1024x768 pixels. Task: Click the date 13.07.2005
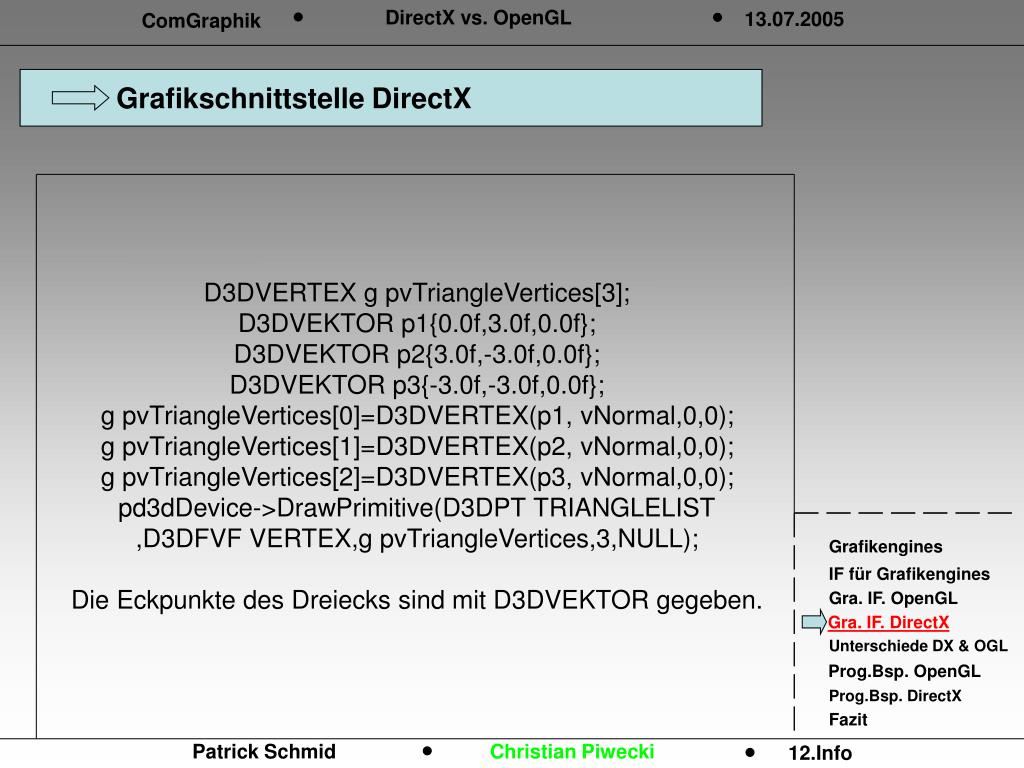point(793,20)
